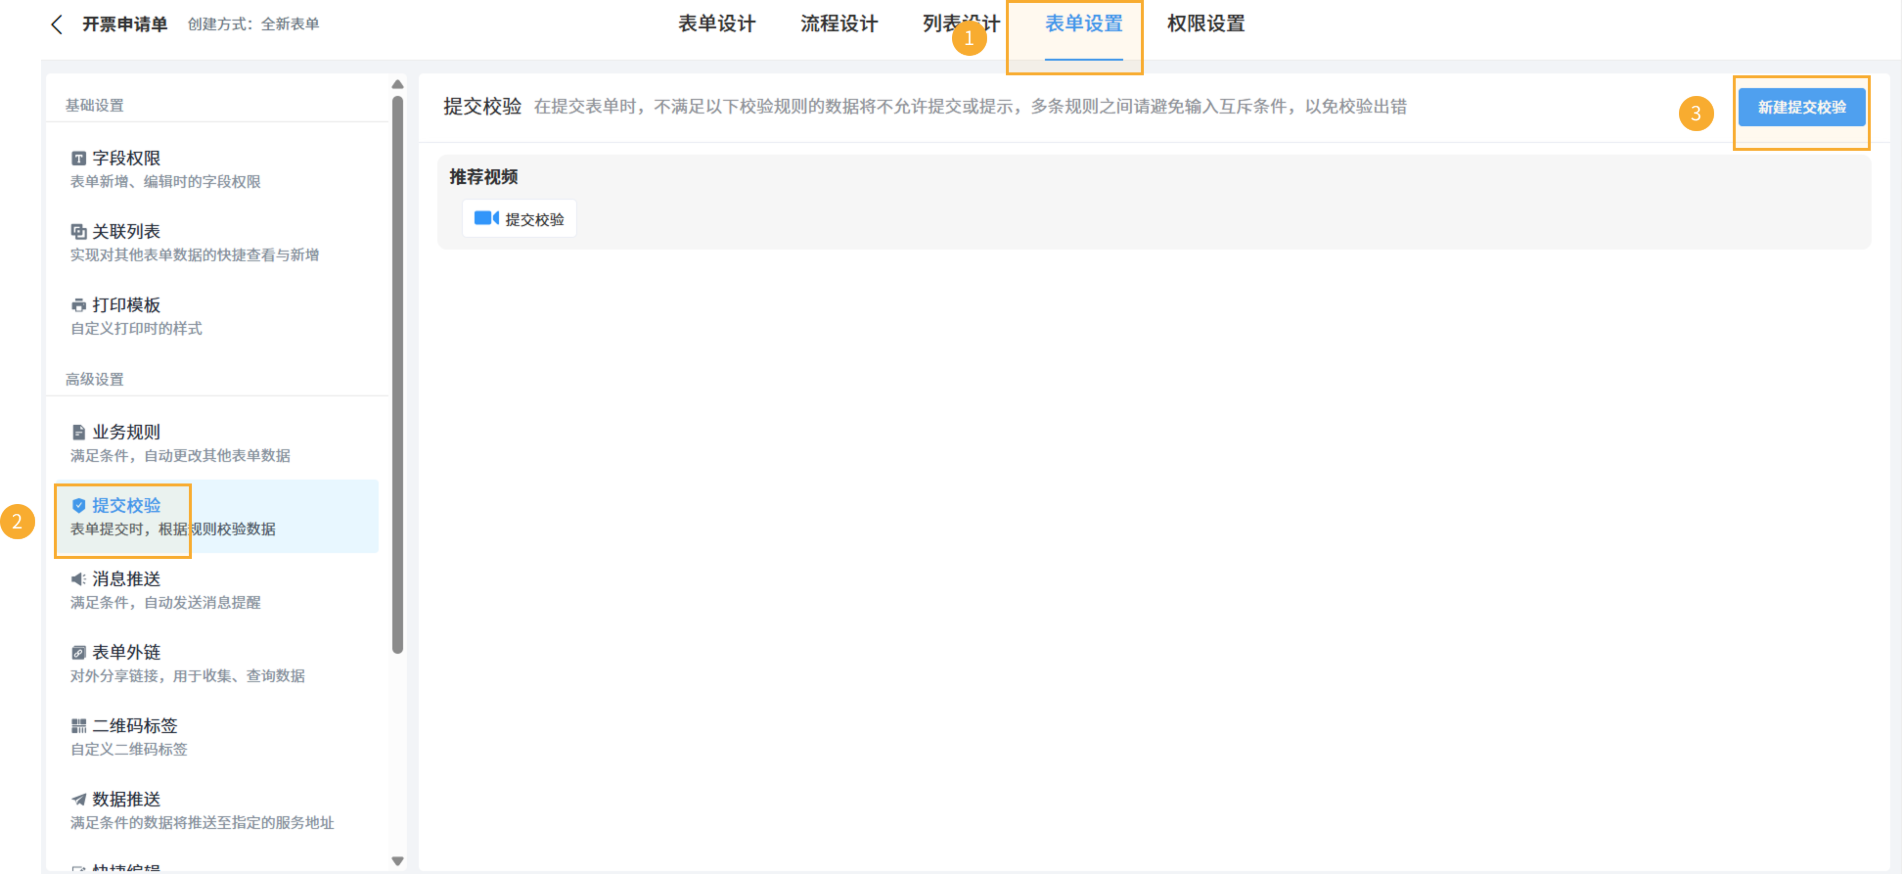
Task: Click 自定义打印时的样式 description text
Action: click(x=136, y=328)
